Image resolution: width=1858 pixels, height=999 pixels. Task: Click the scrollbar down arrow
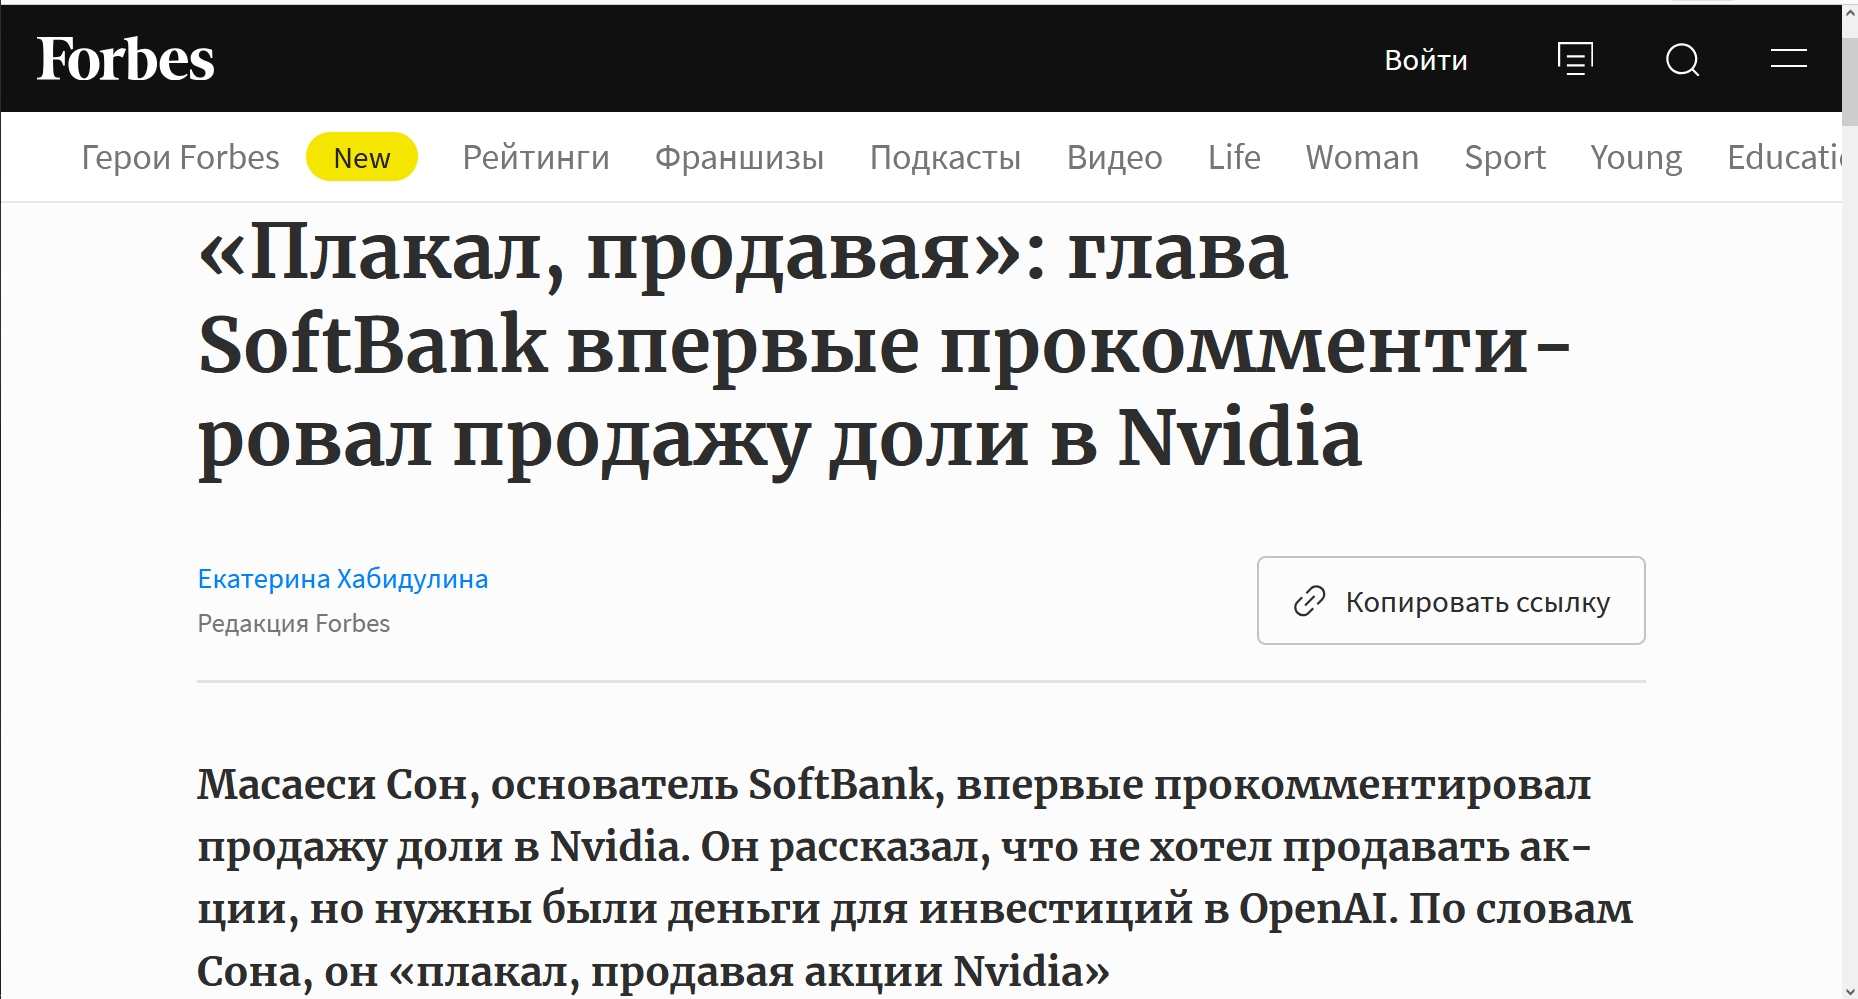tap(1850, 991)
